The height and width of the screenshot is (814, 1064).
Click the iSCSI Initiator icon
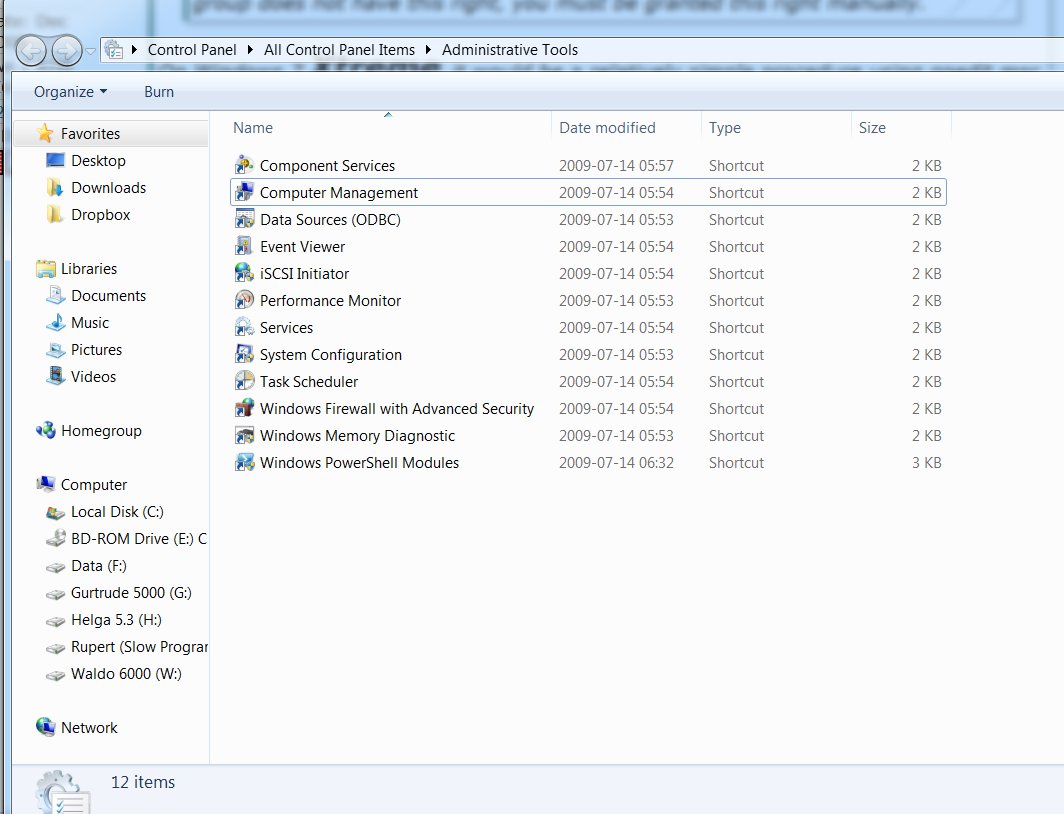point(244,273)
